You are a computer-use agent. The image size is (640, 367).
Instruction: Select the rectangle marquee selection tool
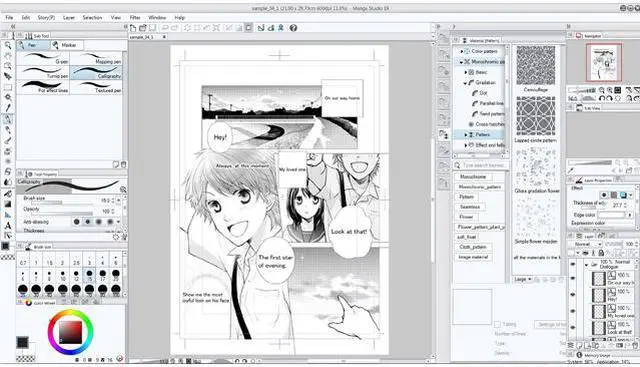[x=8, y=87]
